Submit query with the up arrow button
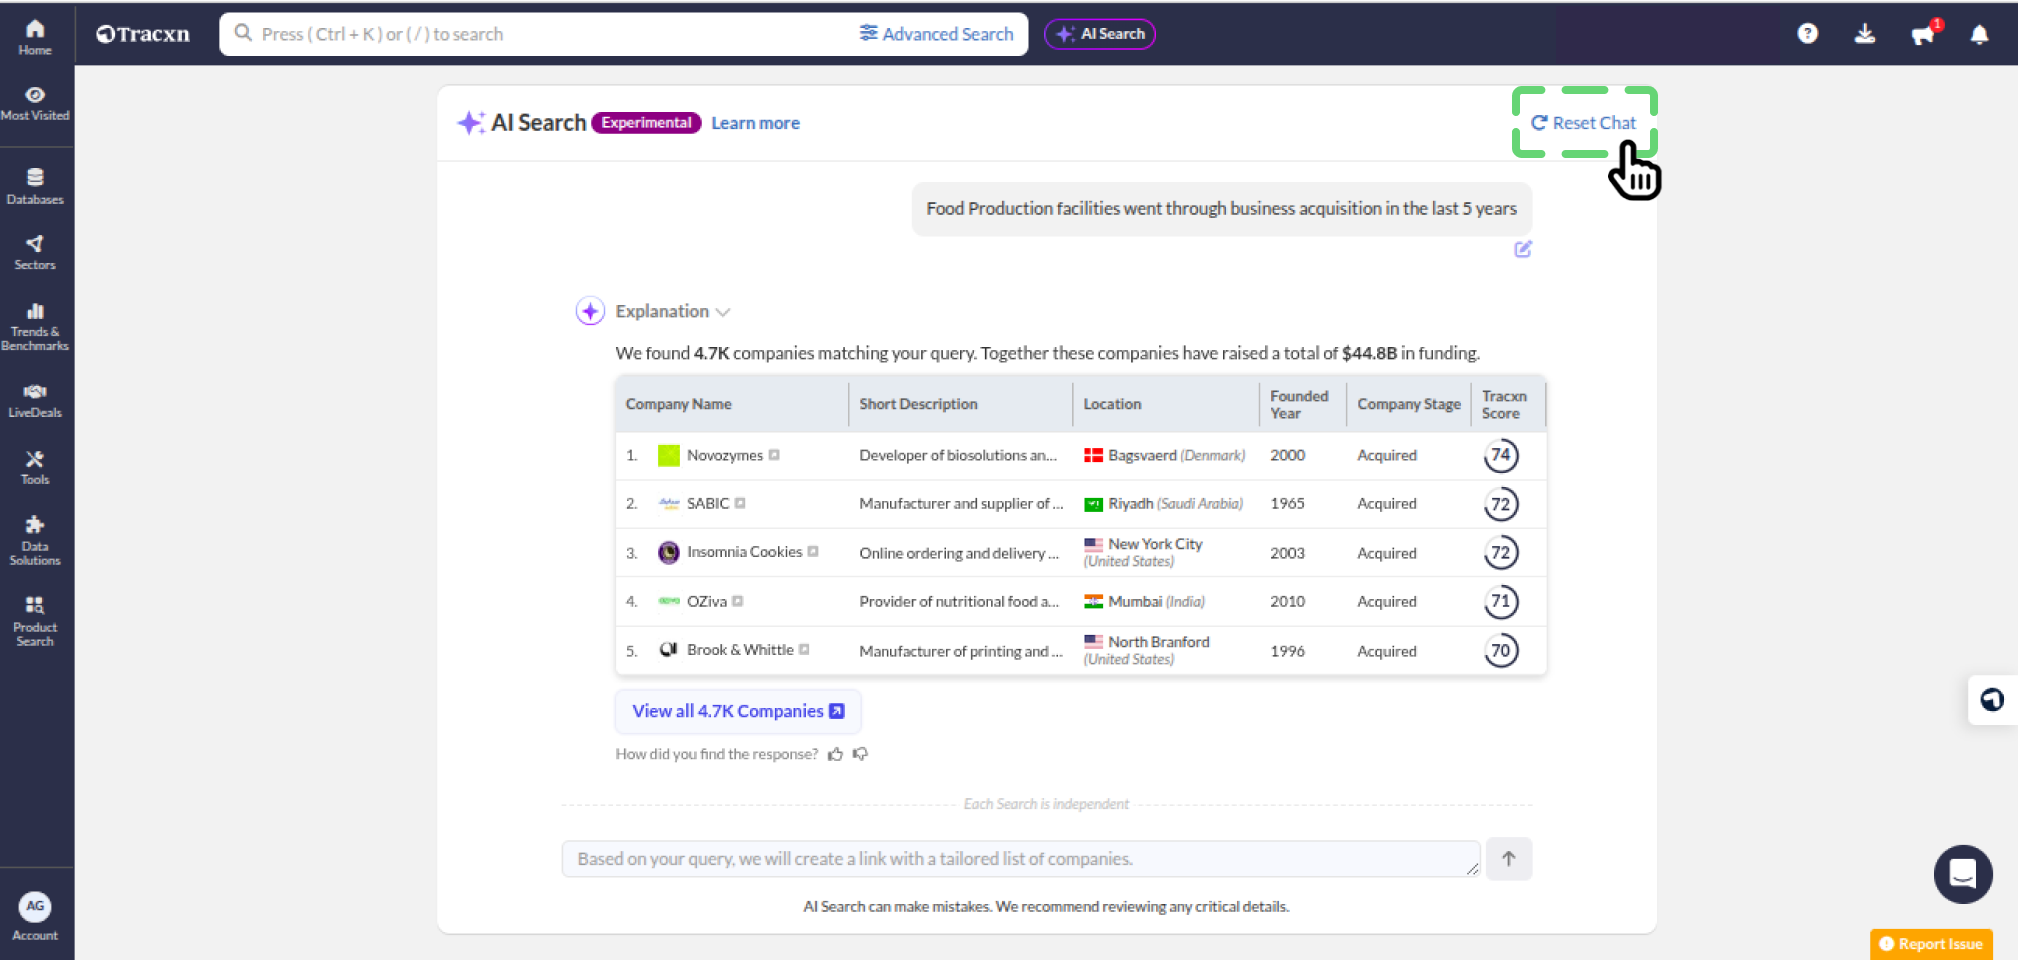 click(x=1508, y=859)
